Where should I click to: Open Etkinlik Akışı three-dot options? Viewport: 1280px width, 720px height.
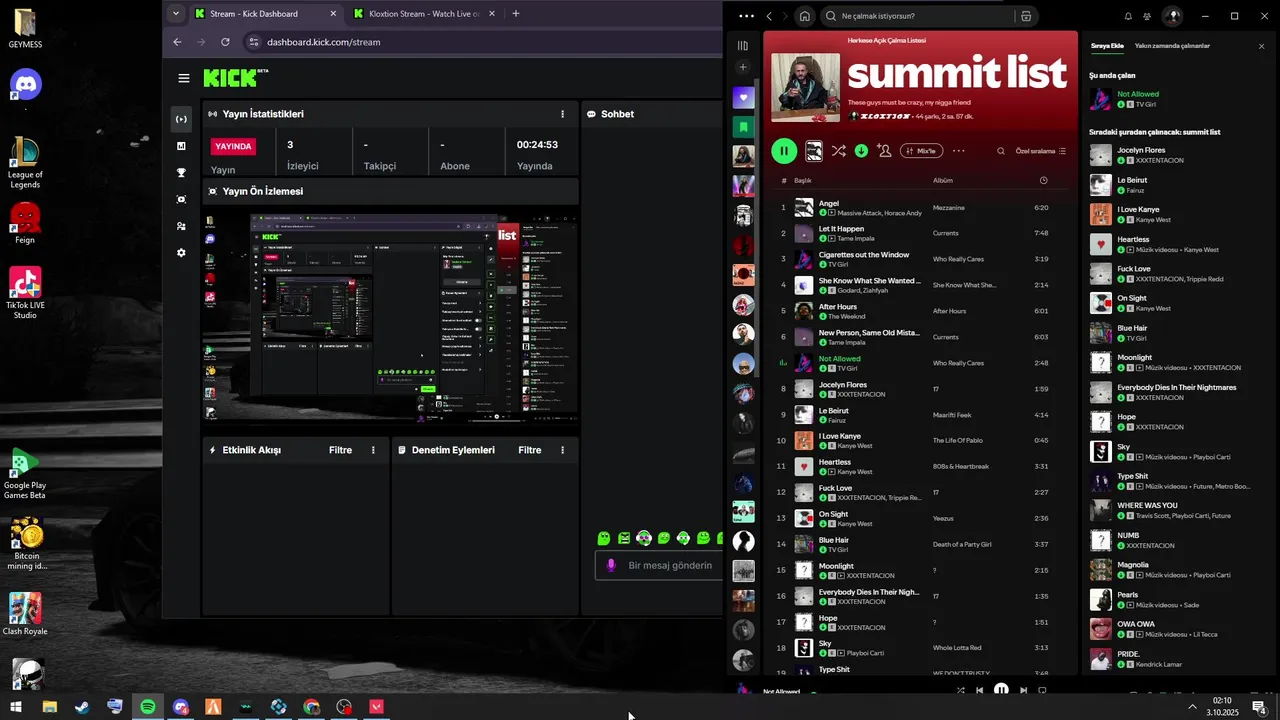[x=373, y=450]
